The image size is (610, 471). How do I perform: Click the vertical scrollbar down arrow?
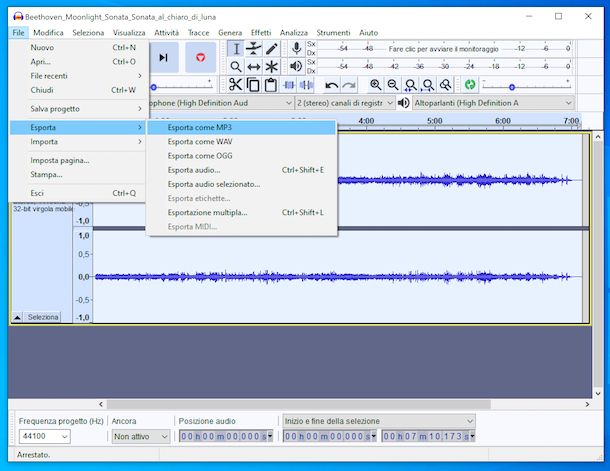598,394
